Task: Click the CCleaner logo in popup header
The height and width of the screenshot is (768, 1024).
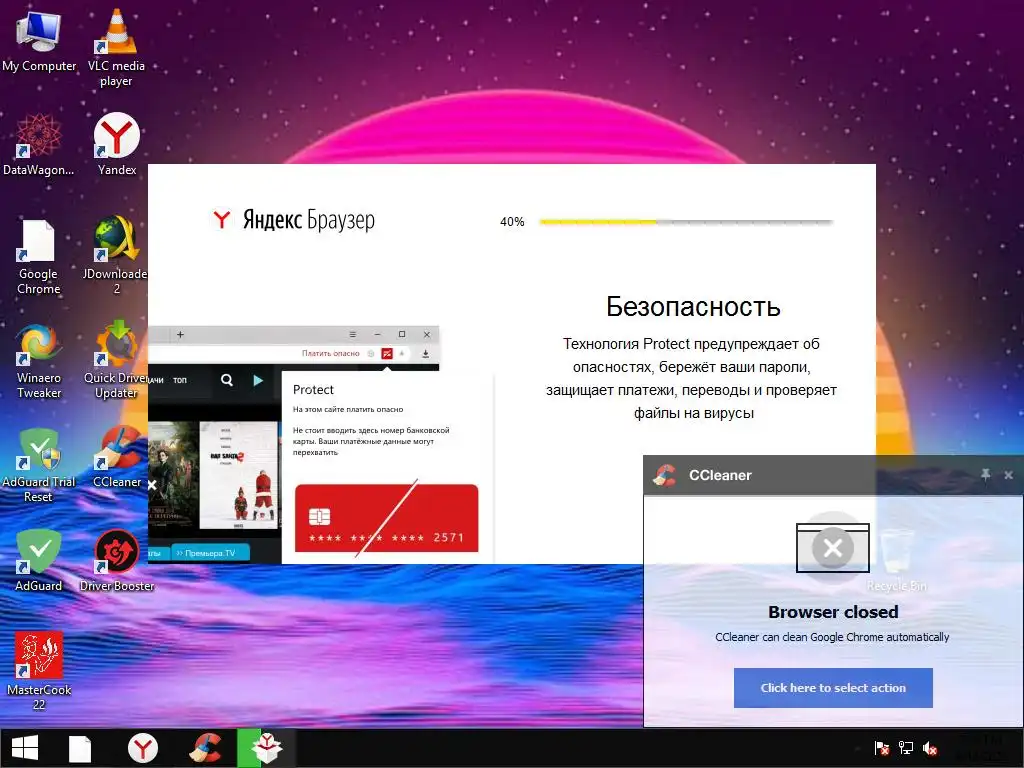Action: [x=665, y=475]
